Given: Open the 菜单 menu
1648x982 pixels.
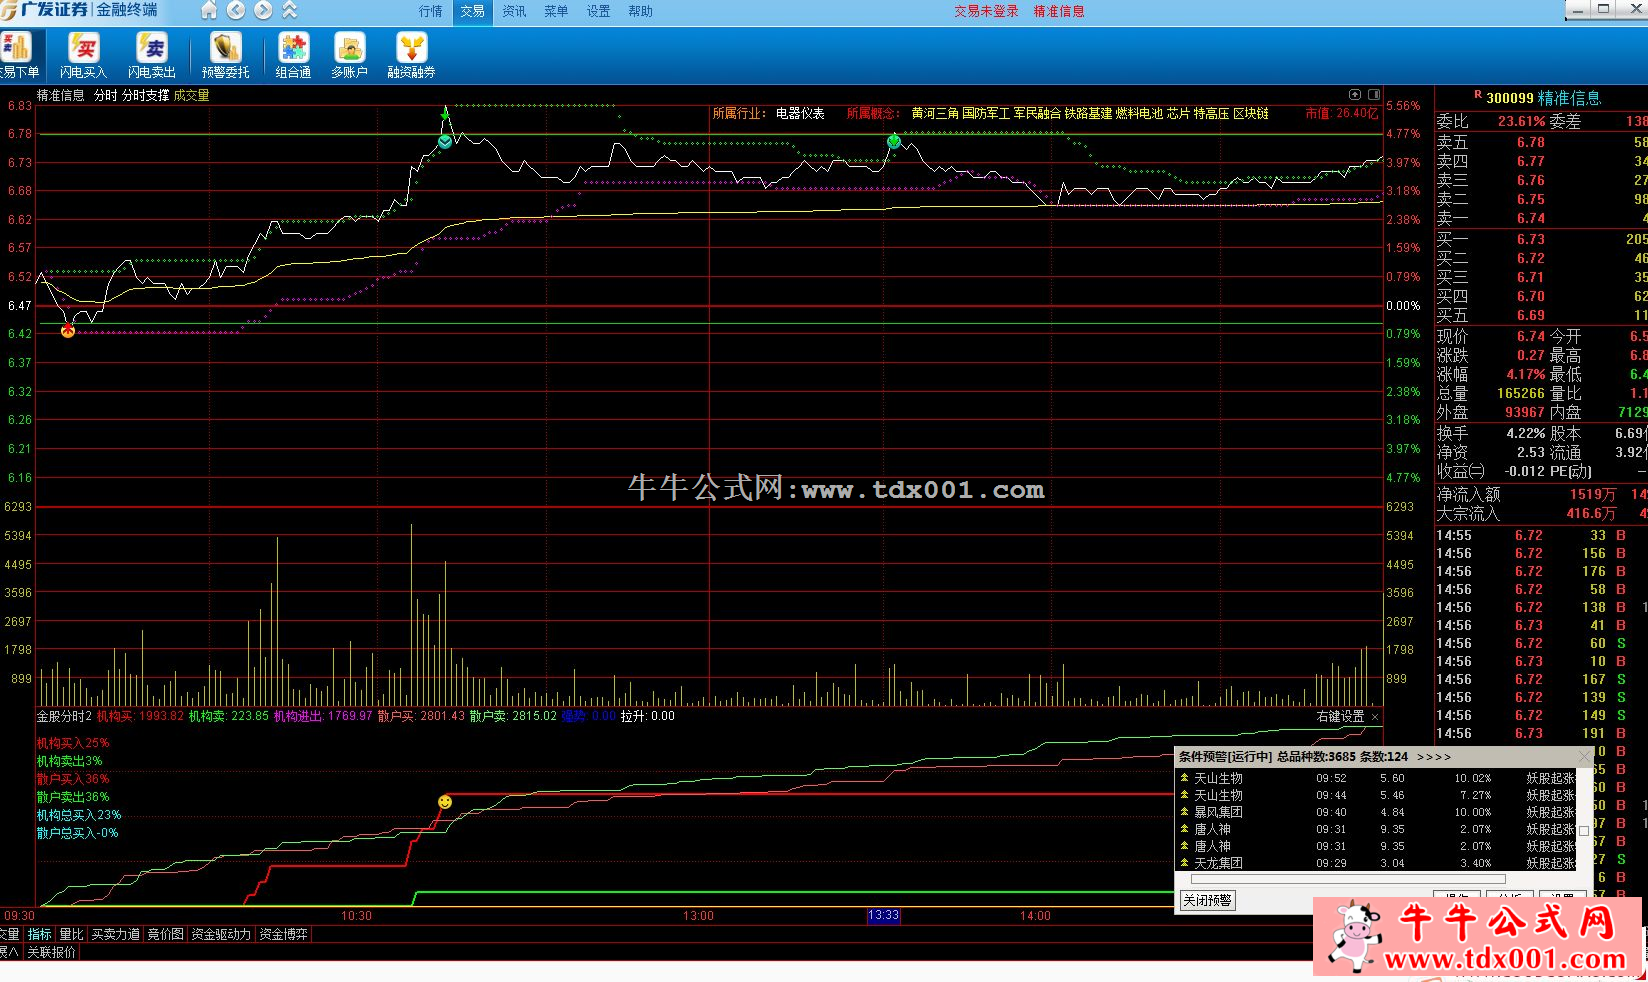Looking at the screenshot, I should tap(556, 11).
